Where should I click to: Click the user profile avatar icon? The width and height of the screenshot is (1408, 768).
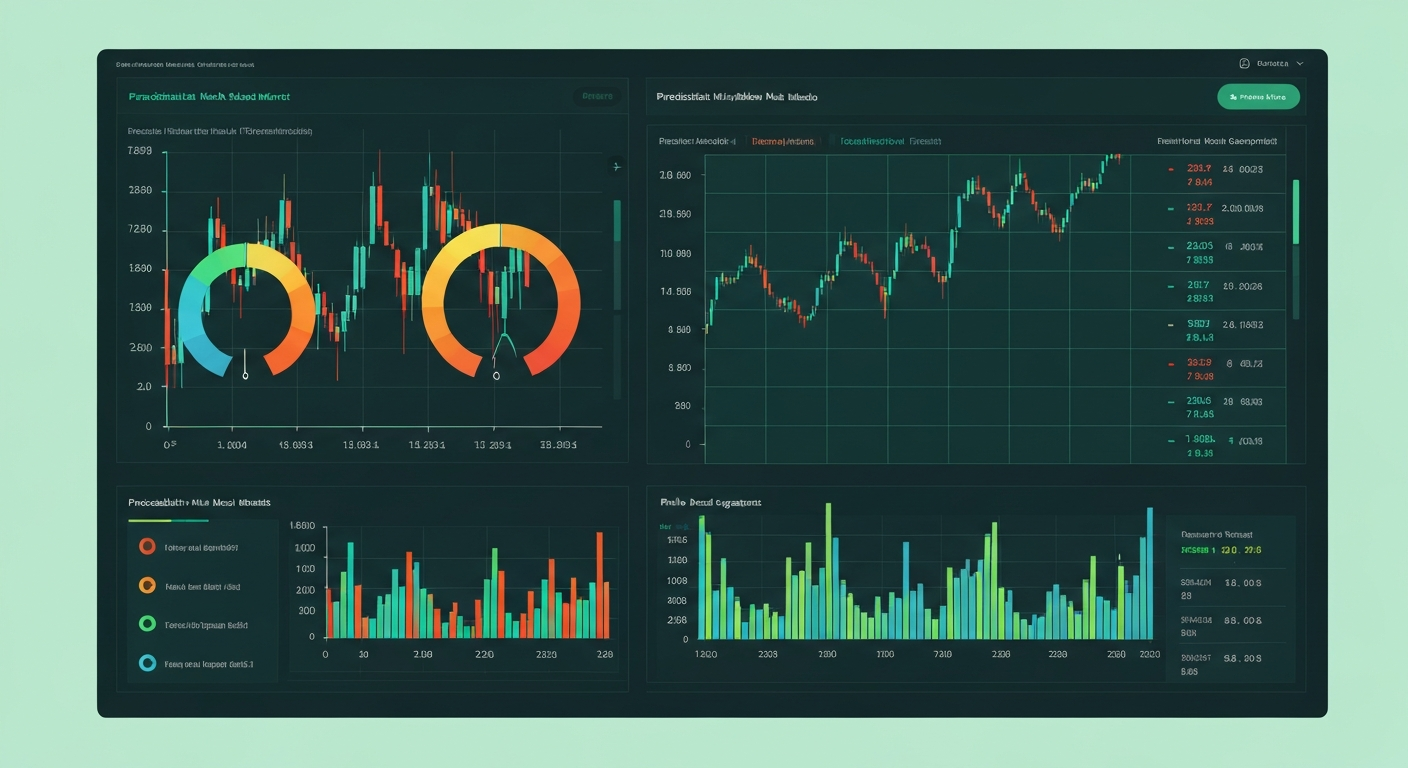1244,63
